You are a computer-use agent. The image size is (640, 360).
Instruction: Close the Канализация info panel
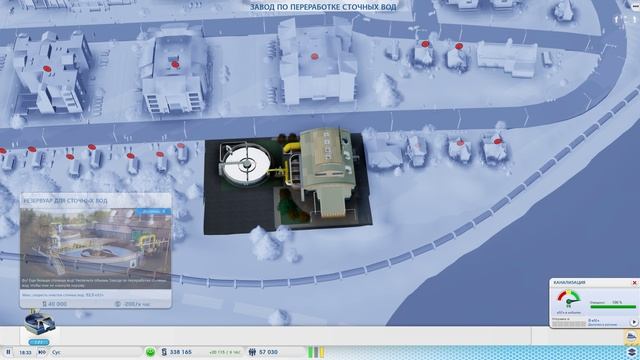(x=634, y=282)
